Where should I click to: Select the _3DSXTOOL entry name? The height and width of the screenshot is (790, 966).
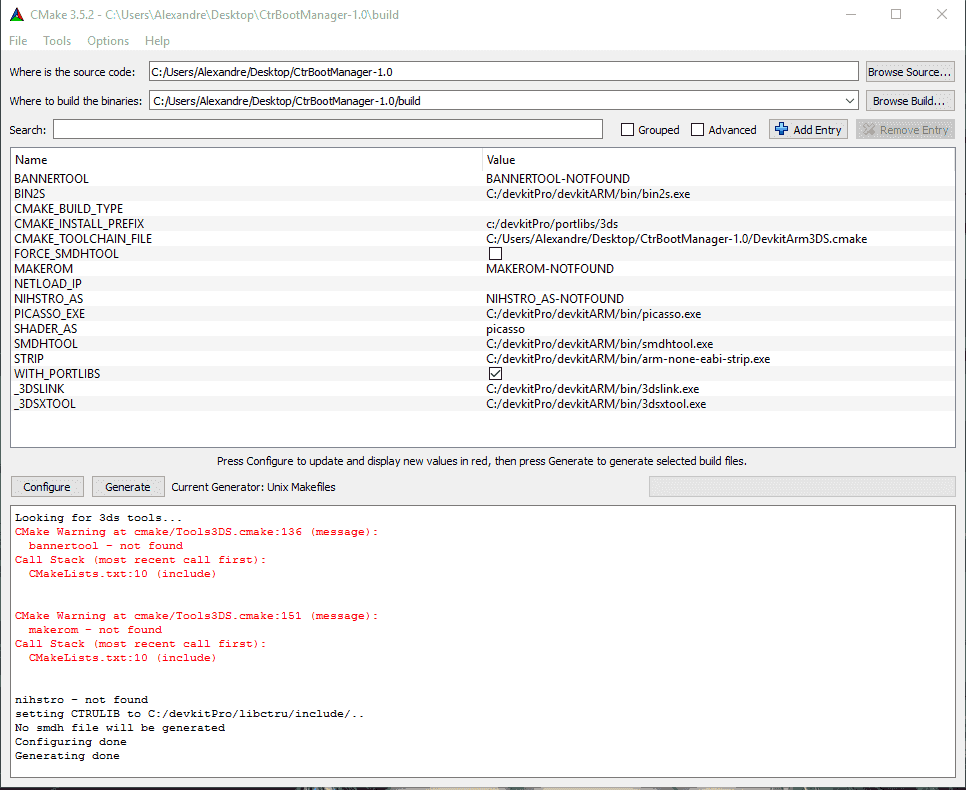(45, 404)
